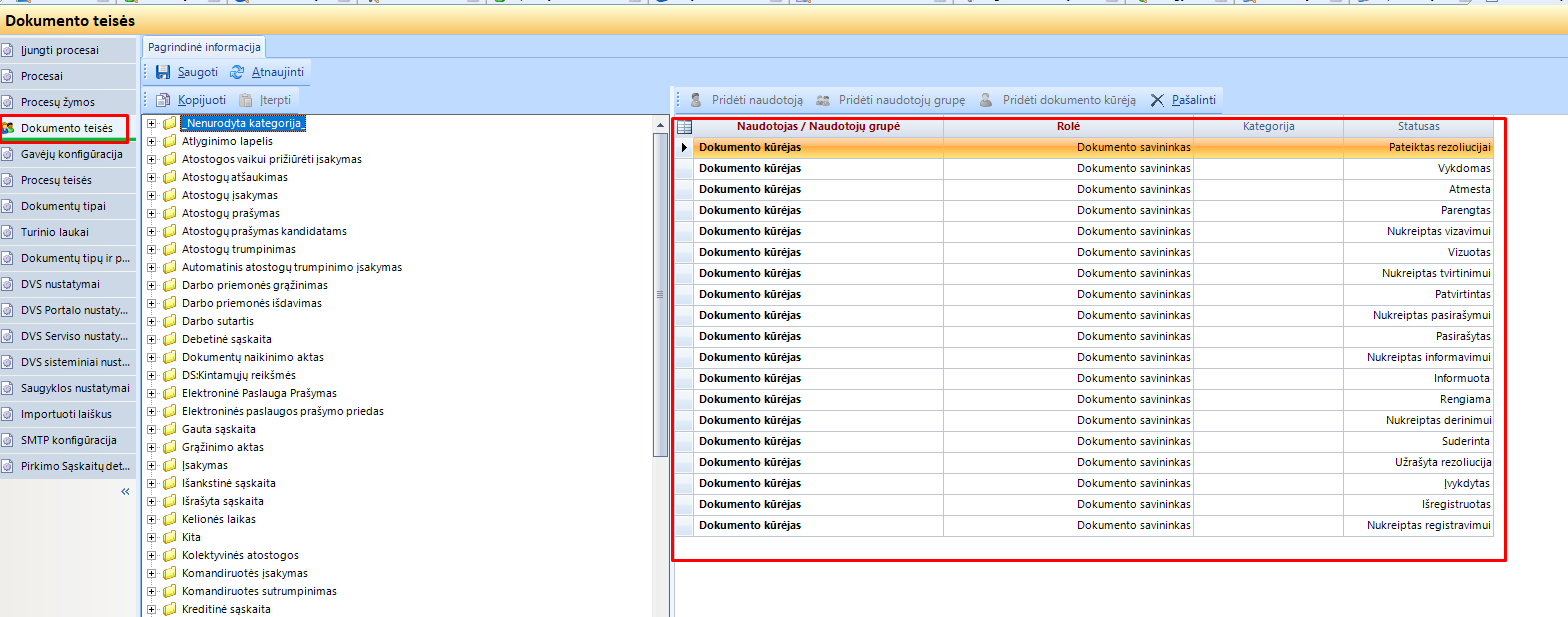Expand the Atostogų prašymas tree node
The image size is (1568, 617).
point(152,213)
